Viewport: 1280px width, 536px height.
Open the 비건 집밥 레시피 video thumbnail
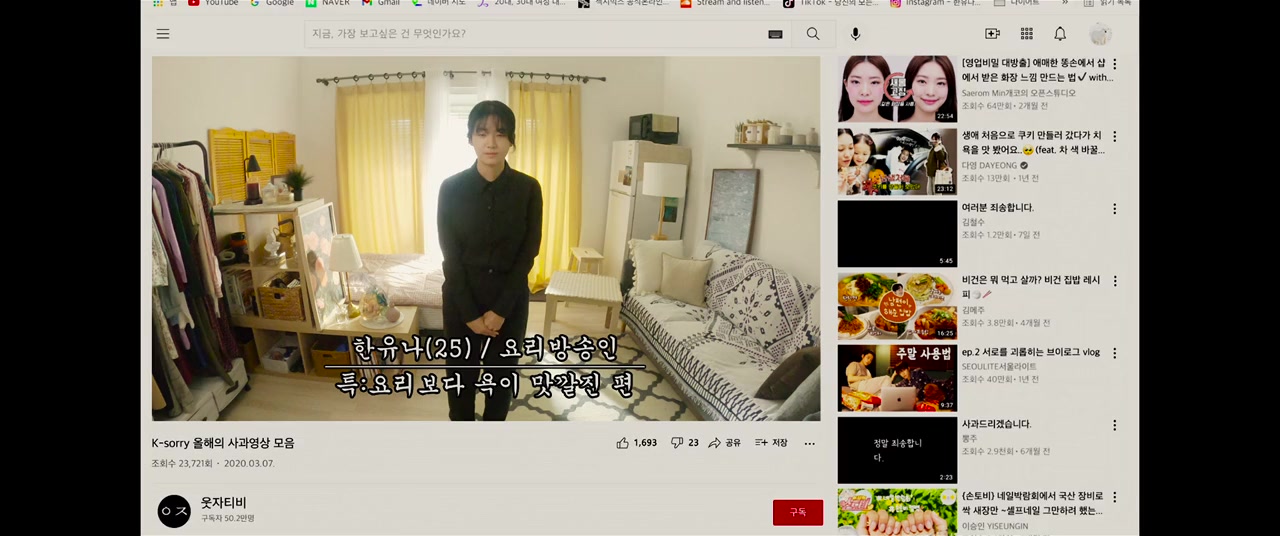897,306
